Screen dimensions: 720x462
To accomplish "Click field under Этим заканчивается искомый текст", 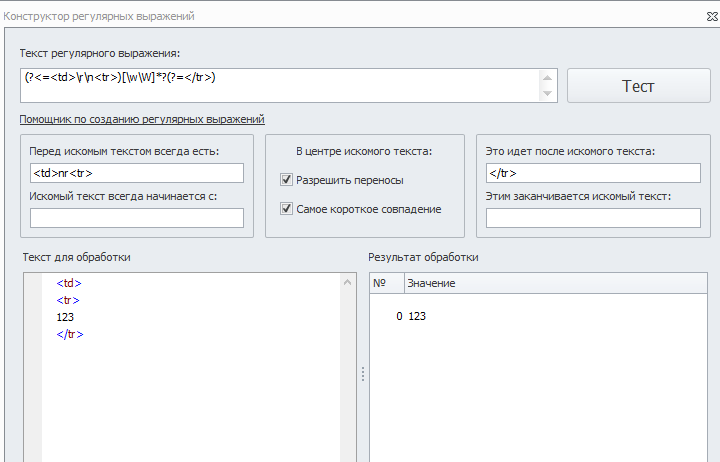I will (x=593, y=218).
